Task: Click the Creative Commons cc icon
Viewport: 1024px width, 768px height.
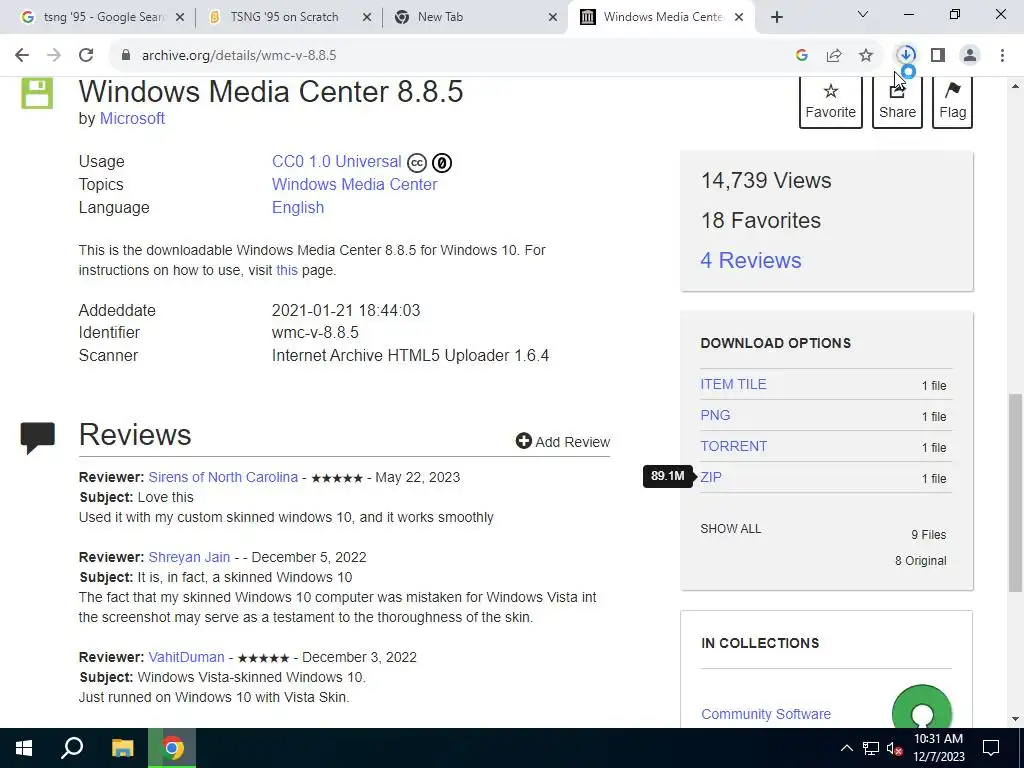Action: 417,162
